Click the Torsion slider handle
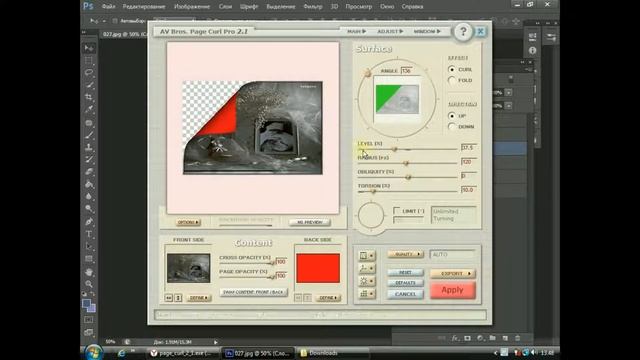 (x=373, y=191)
